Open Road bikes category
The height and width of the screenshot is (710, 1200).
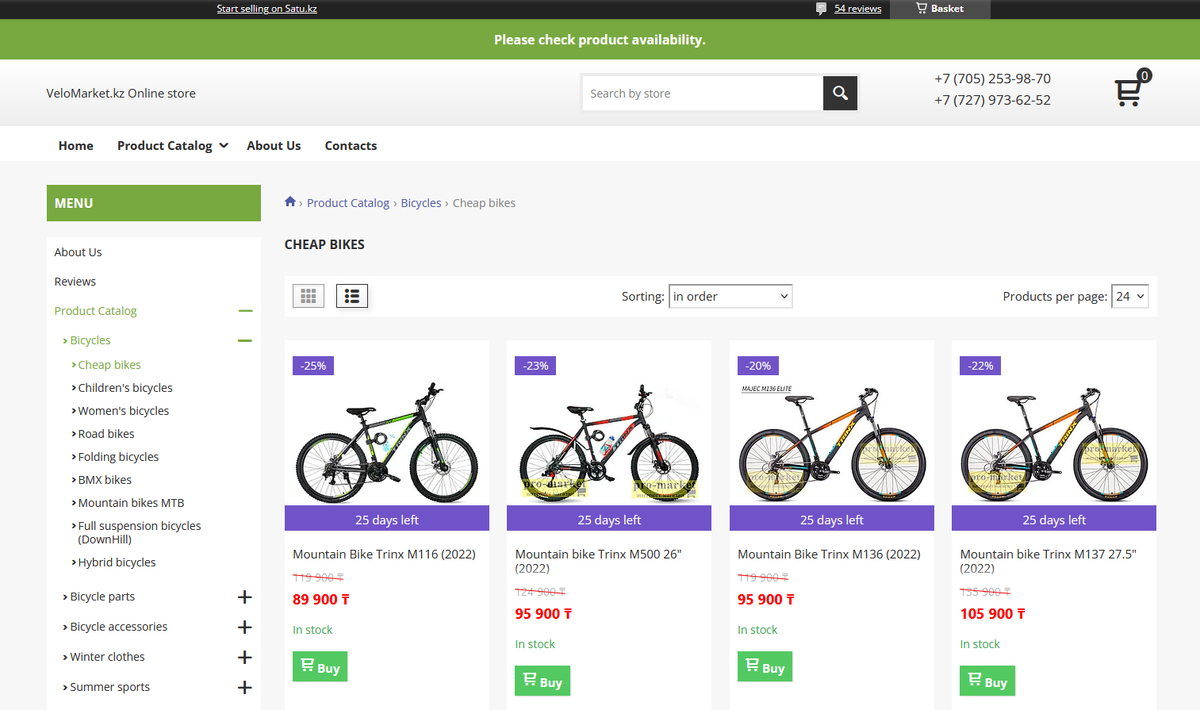click(x=106, y=434)
